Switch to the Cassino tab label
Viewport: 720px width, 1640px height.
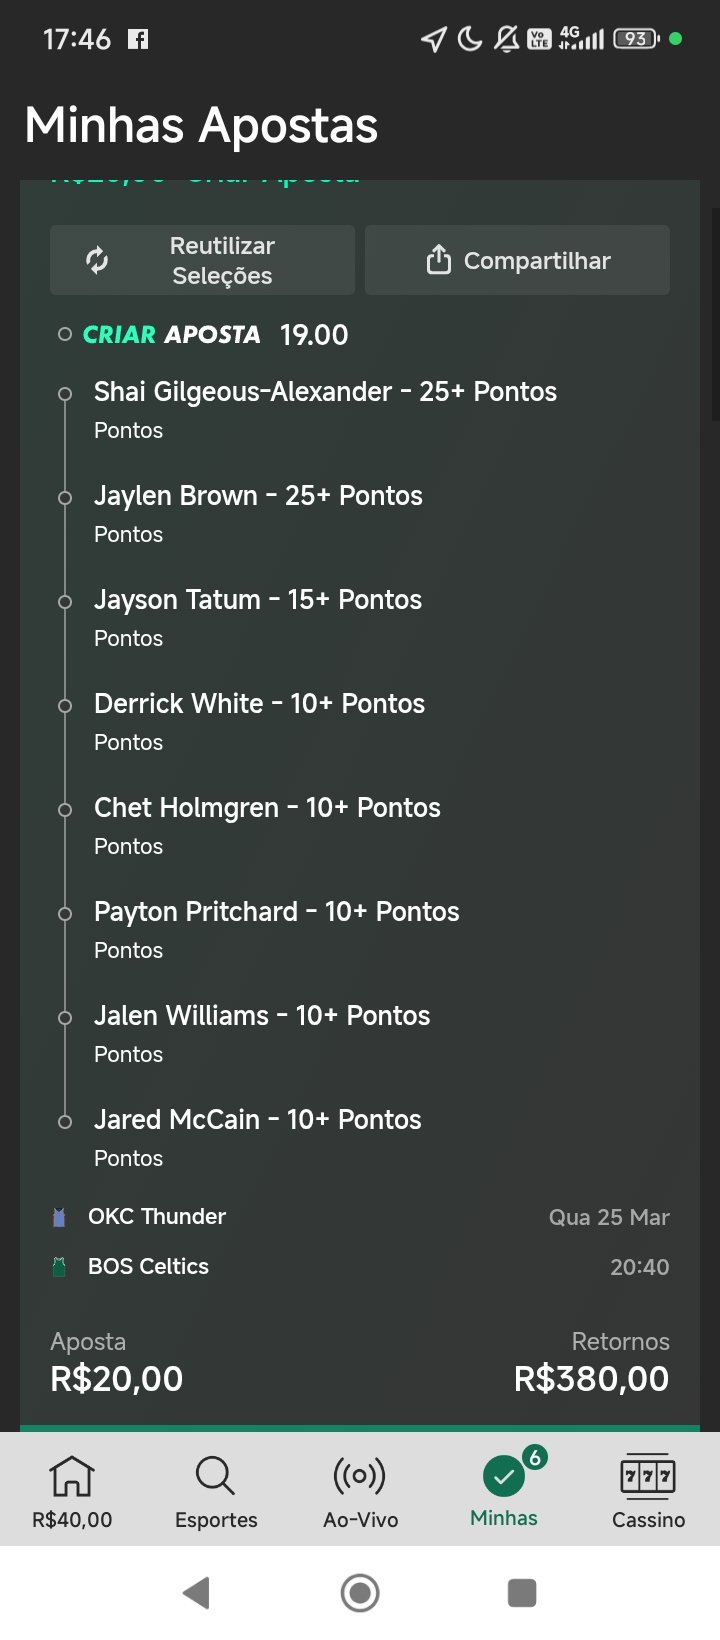648,1520
